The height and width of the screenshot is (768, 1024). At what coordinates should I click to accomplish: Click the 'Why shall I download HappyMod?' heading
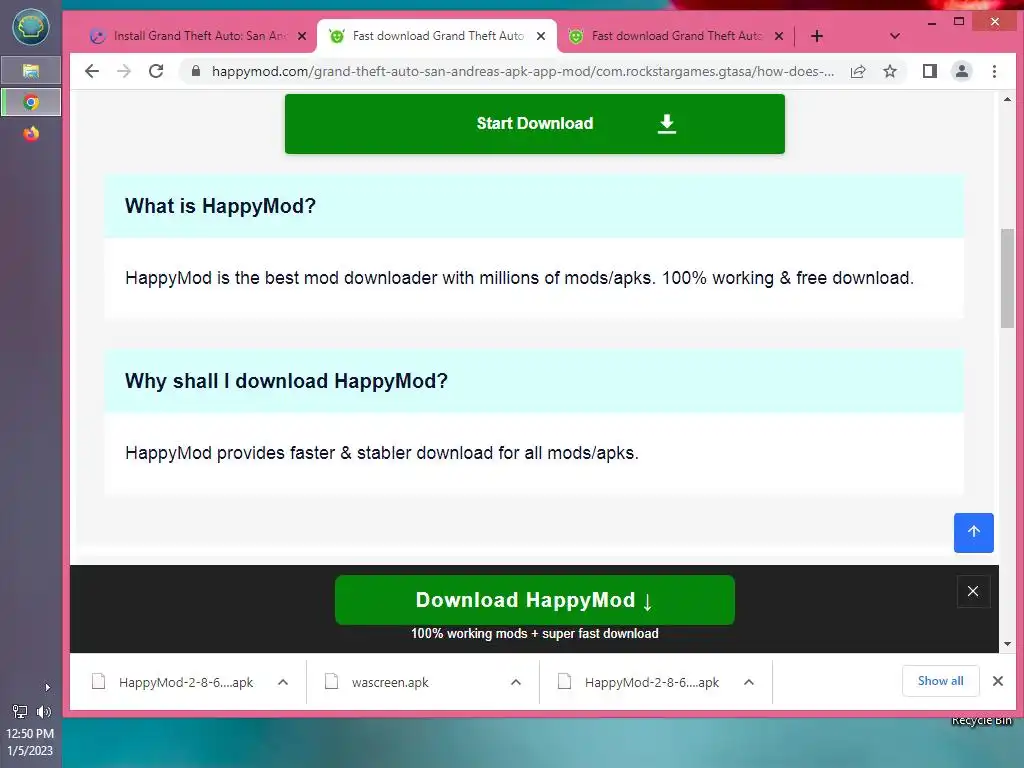(286, 381)
